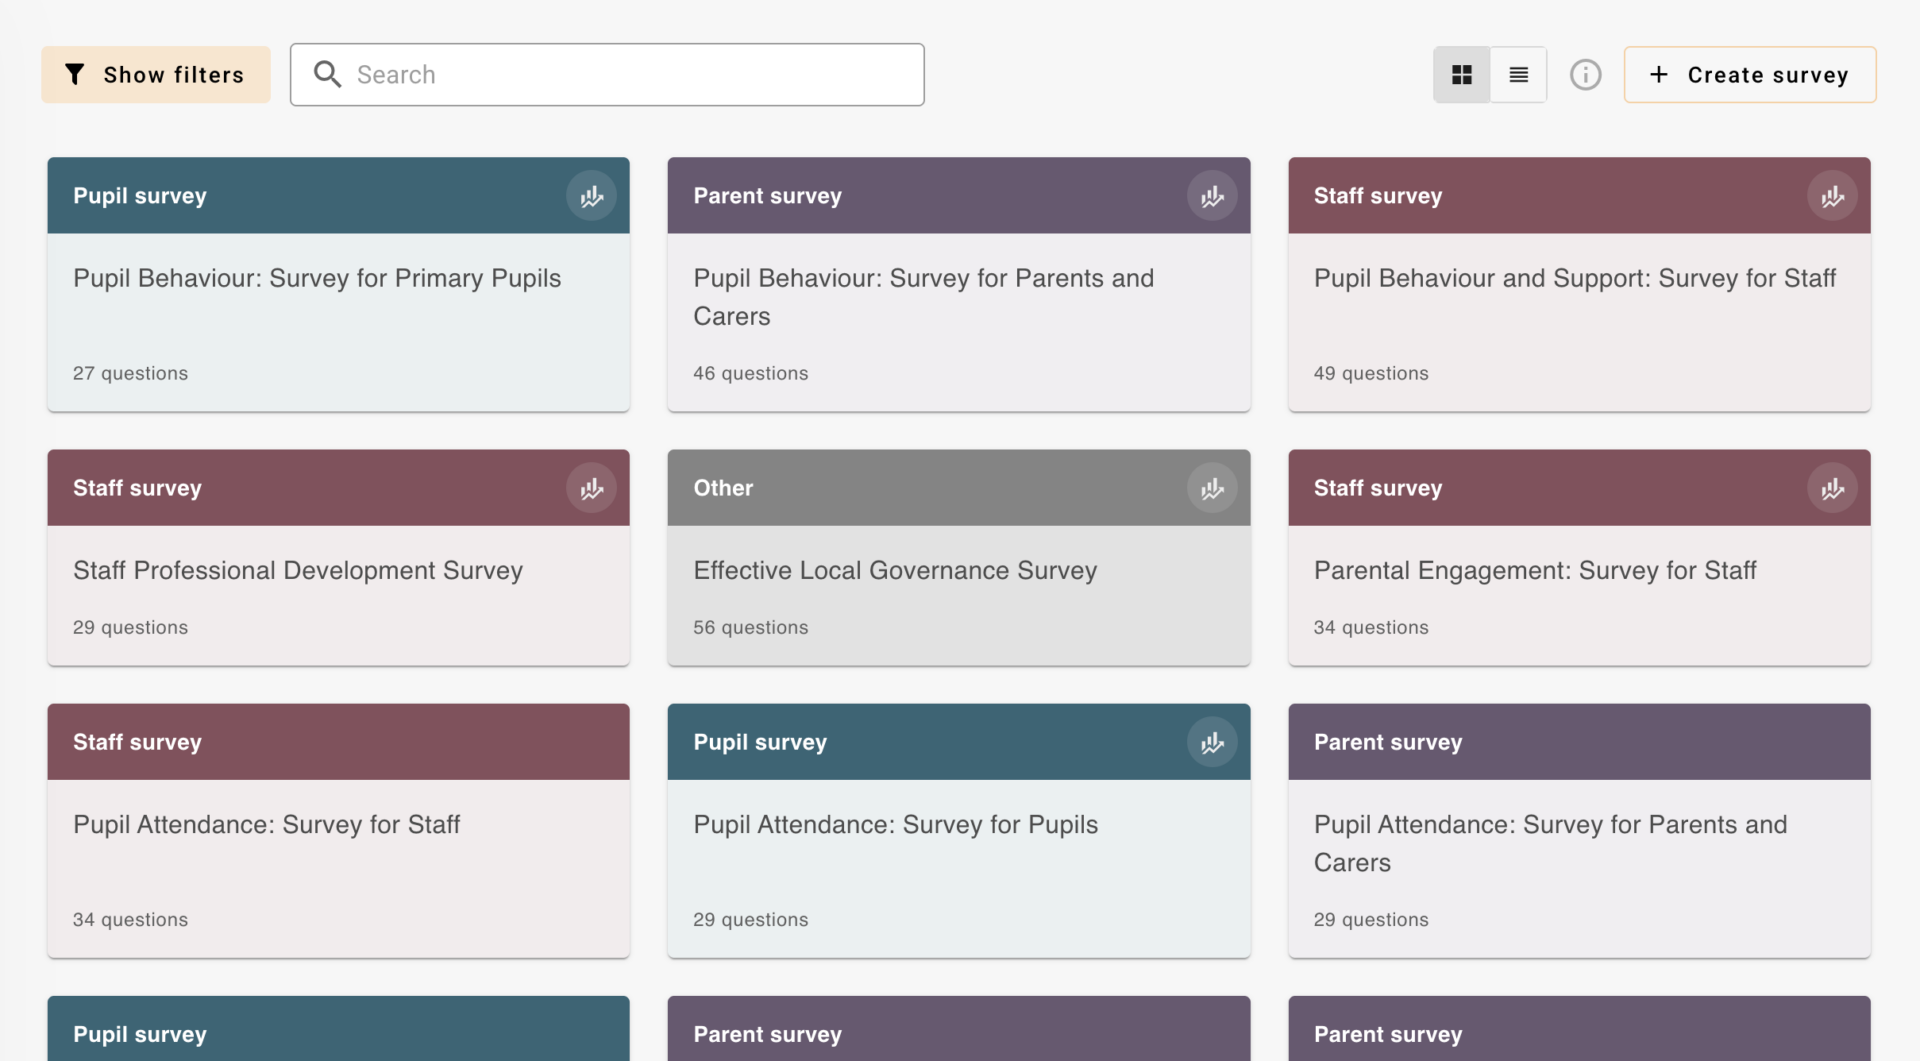Open the Staff Professional Development Survey title
The width and height of the screenshot is (1920, 1061).
pos(298,570)
